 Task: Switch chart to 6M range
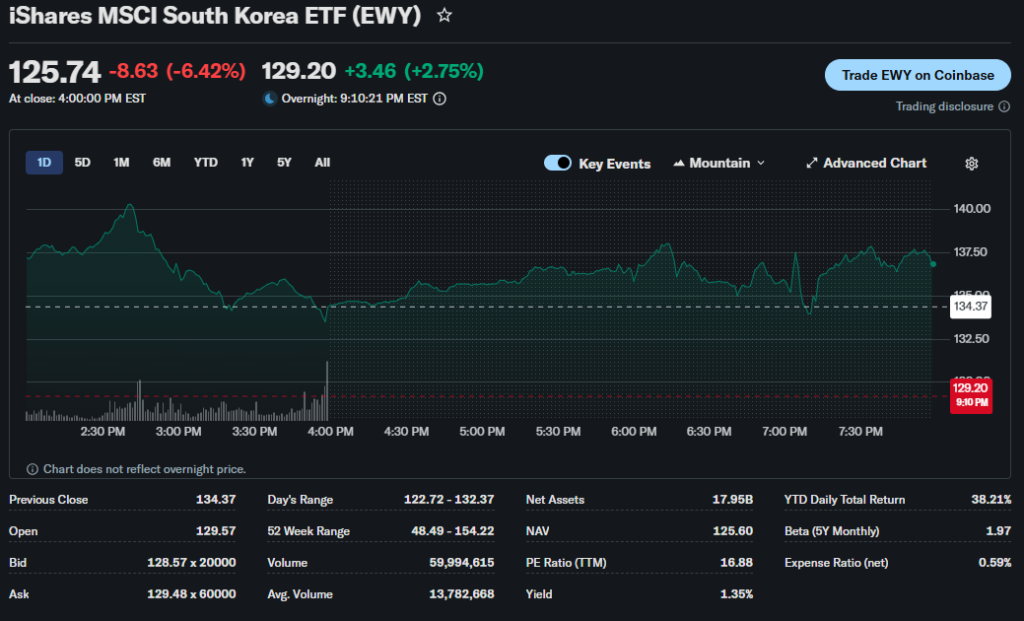(x=161, y=163)
